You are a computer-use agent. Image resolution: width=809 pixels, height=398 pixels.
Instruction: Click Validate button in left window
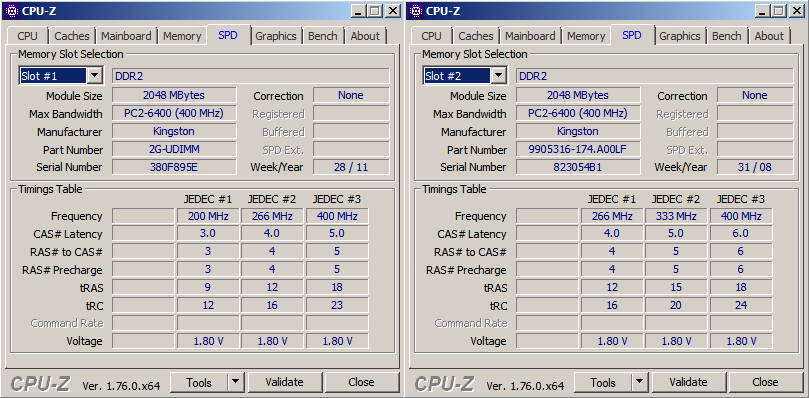(284, 383)
